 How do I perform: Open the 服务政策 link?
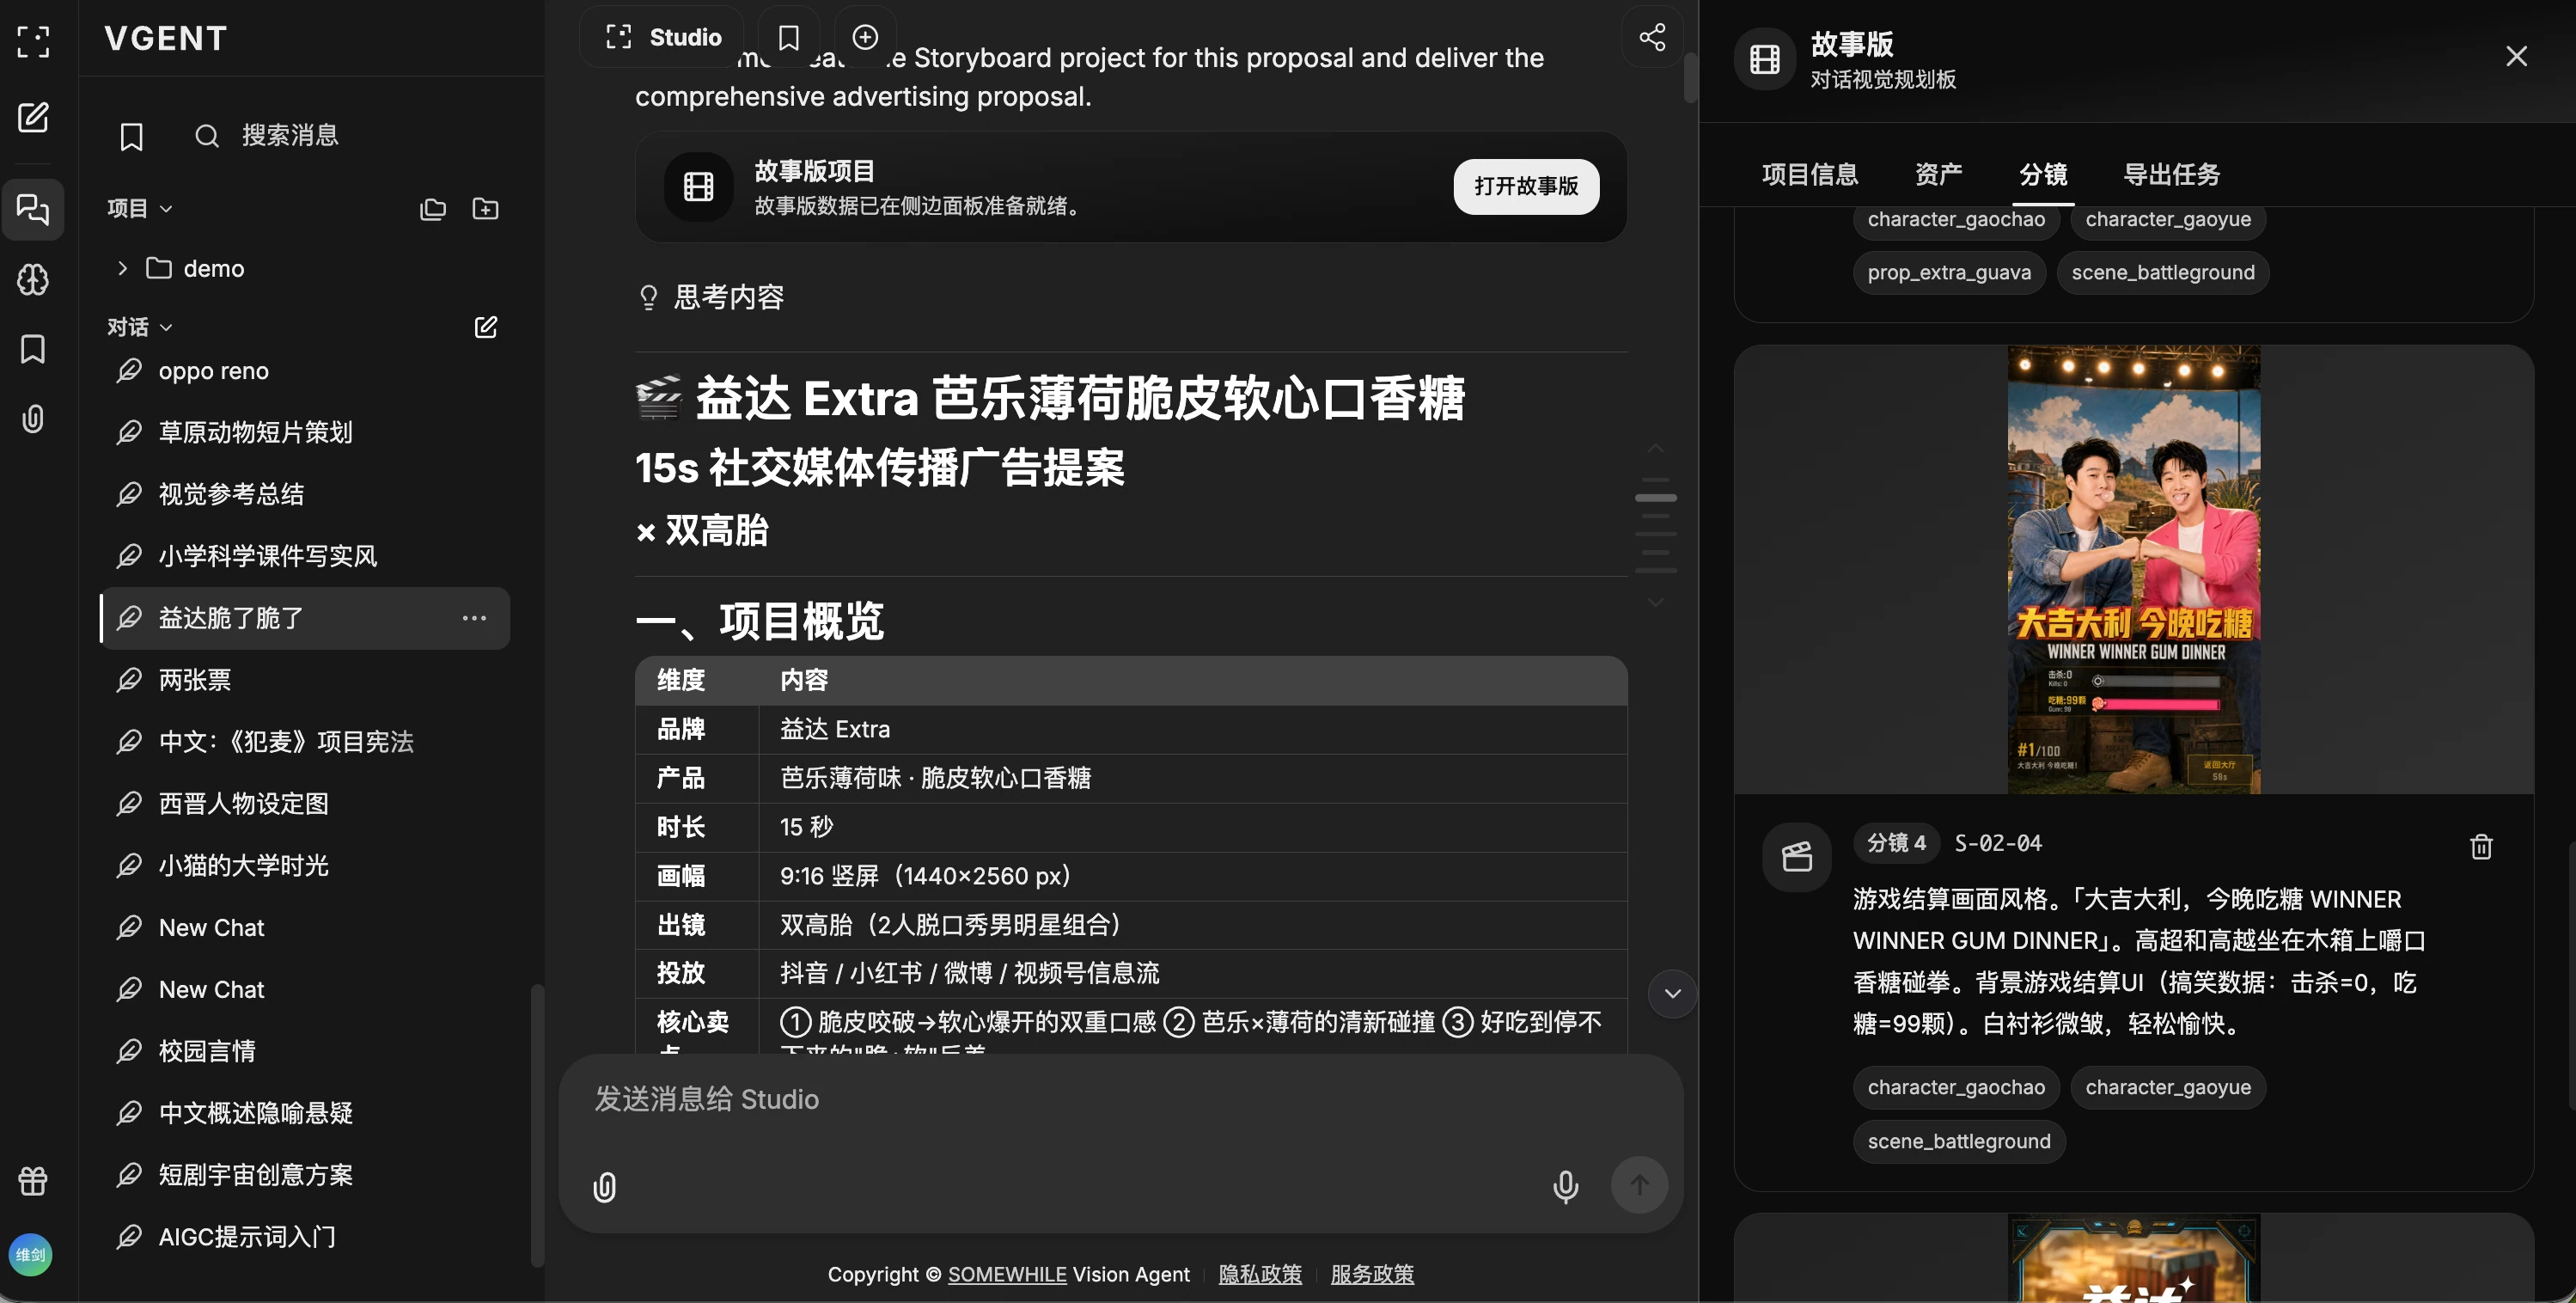click(x=1372, y=1274)
